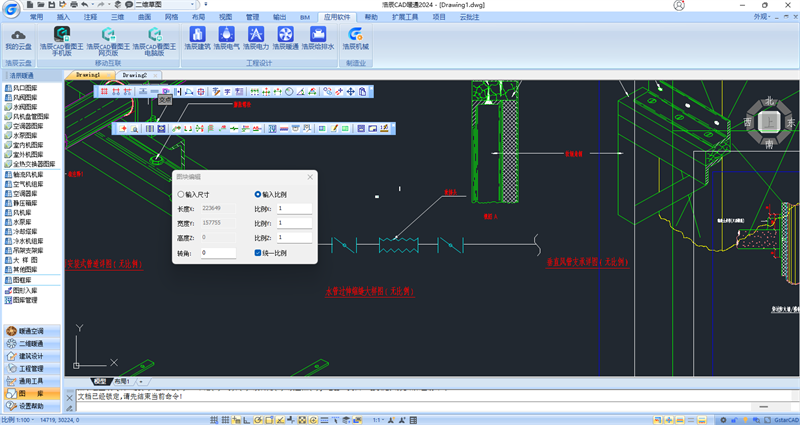Open 我的云盘 cloud drive icon
Image resolution: width=800 pixels, height=425 pixels.
tap(18, 38)
